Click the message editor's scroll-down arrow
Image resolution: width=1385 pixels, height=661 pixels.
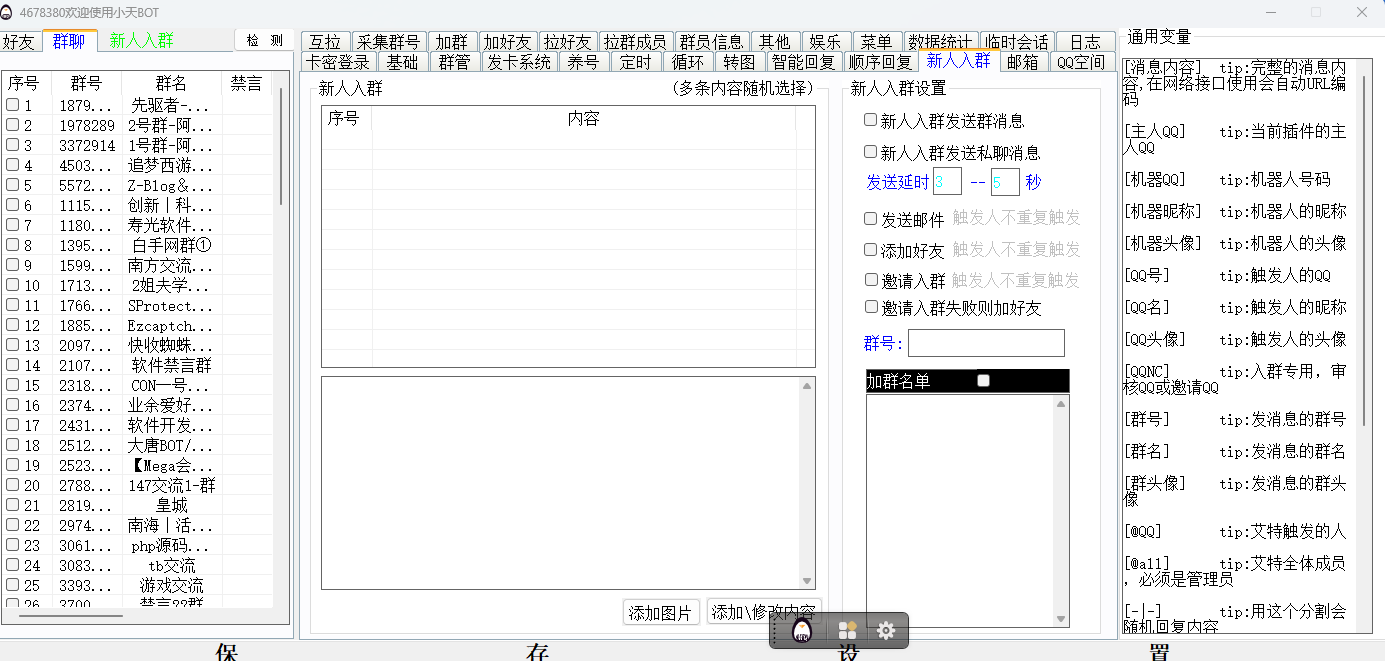point(807,581)
